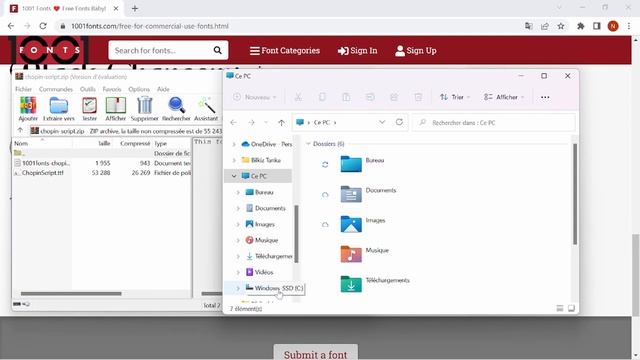
Task: Click the Chrome reload page icon
Action: (43, 26)
